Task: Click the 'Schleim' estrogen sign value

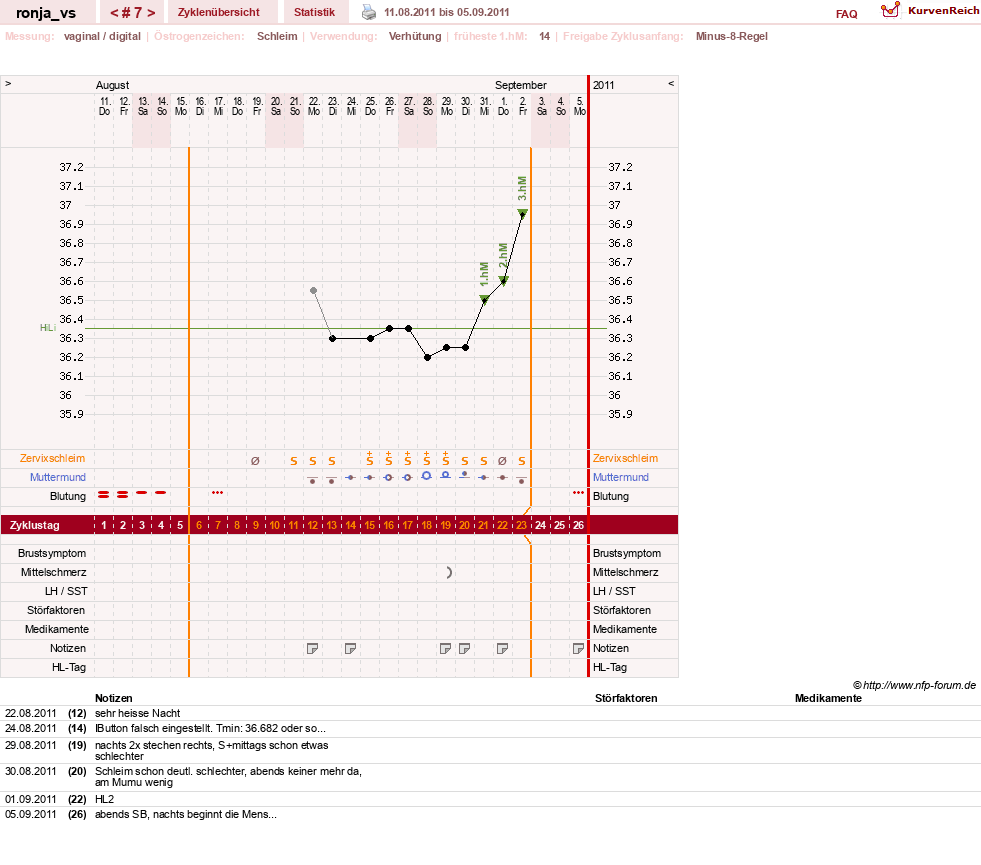Action: tap(277, 36)
